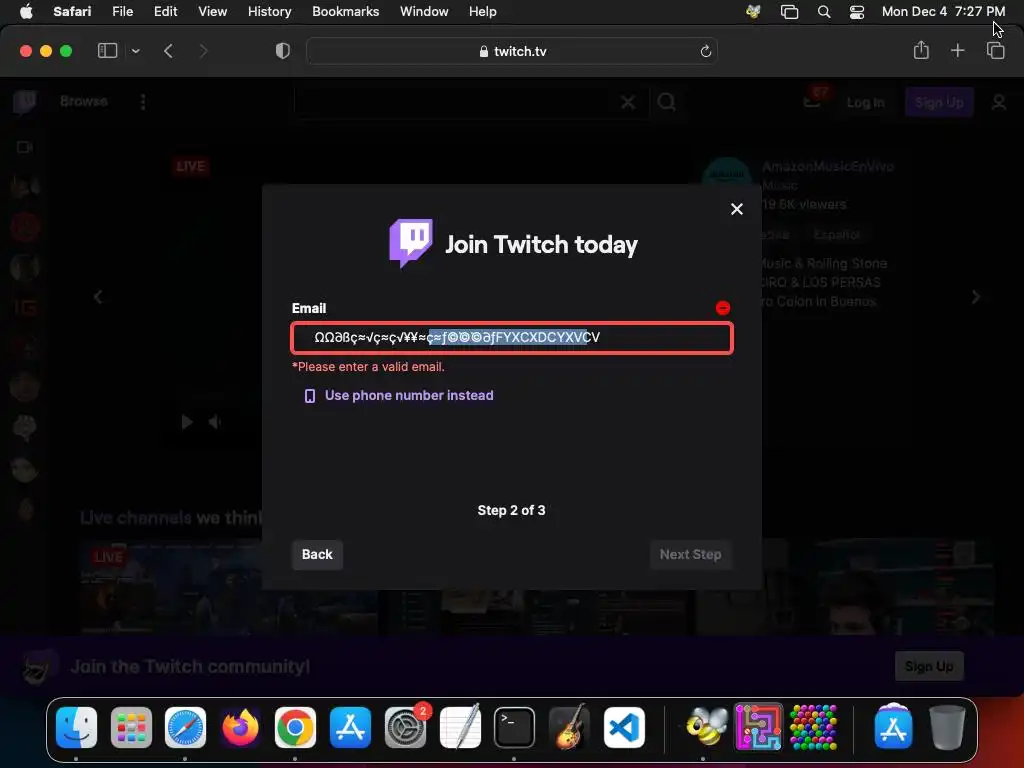Open the Twitch more options dots
The image size is (1024, 768).
click(143, 102)
